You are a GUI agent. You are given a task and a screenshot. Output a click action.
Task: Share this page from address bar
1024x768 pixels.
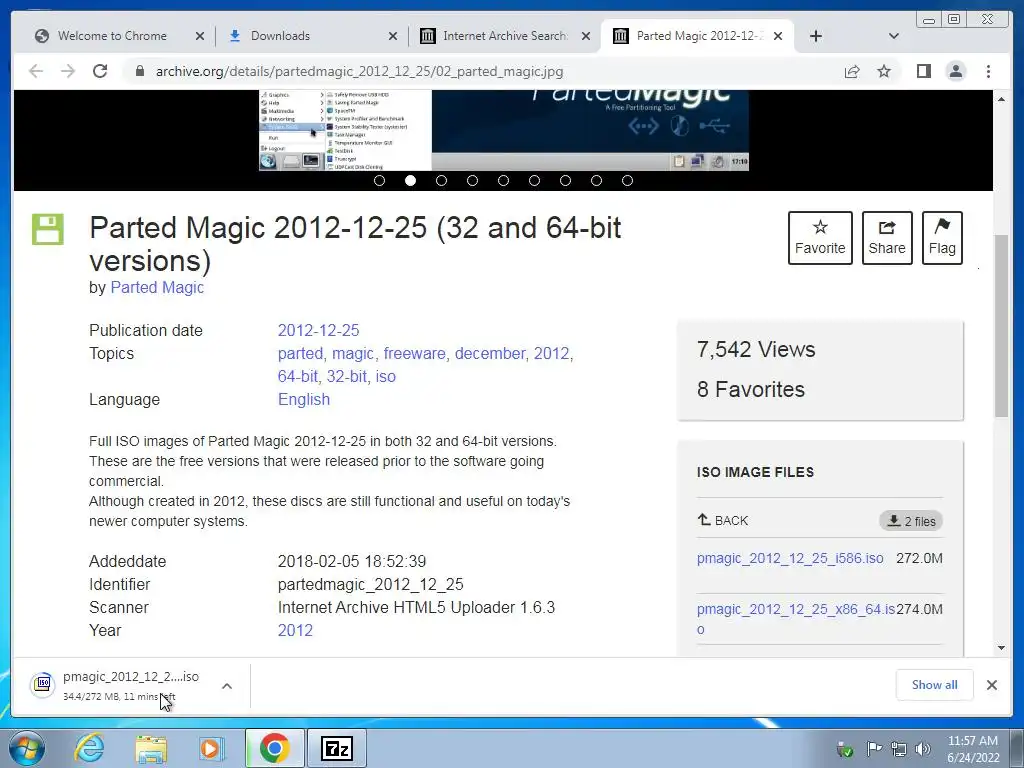coord(852,71)
